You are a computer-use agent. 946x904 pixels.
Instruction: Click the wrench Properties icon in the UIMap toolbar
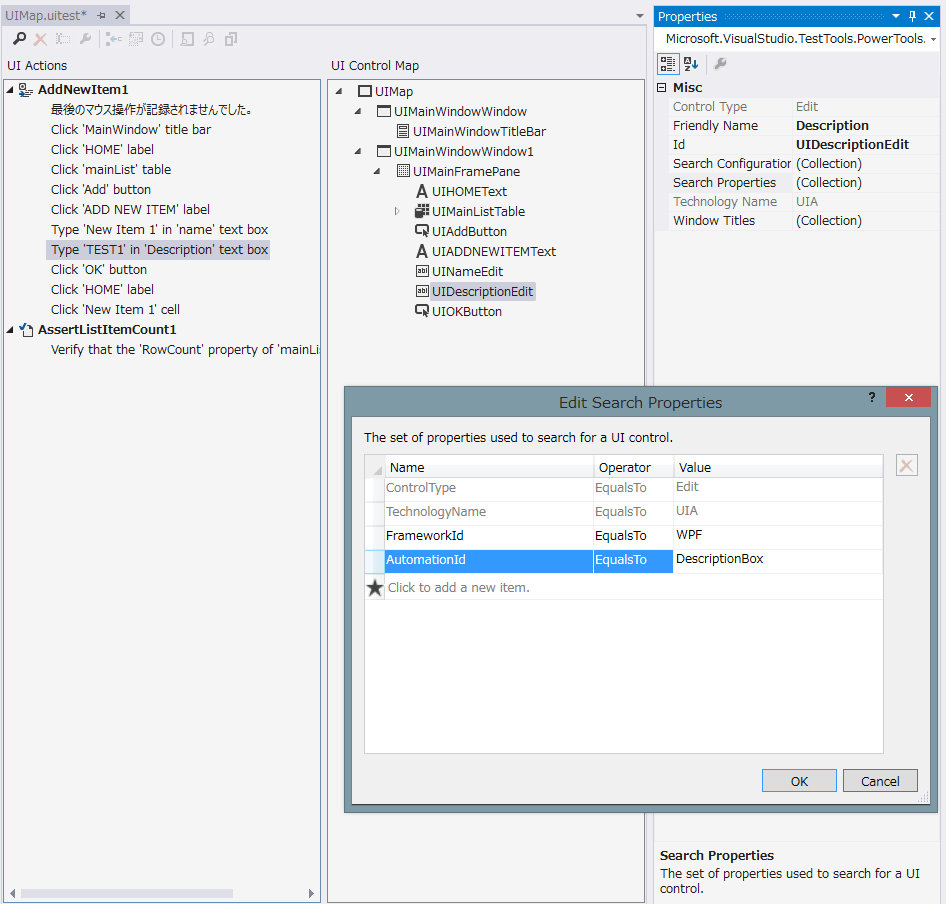(x=85, y=39)
